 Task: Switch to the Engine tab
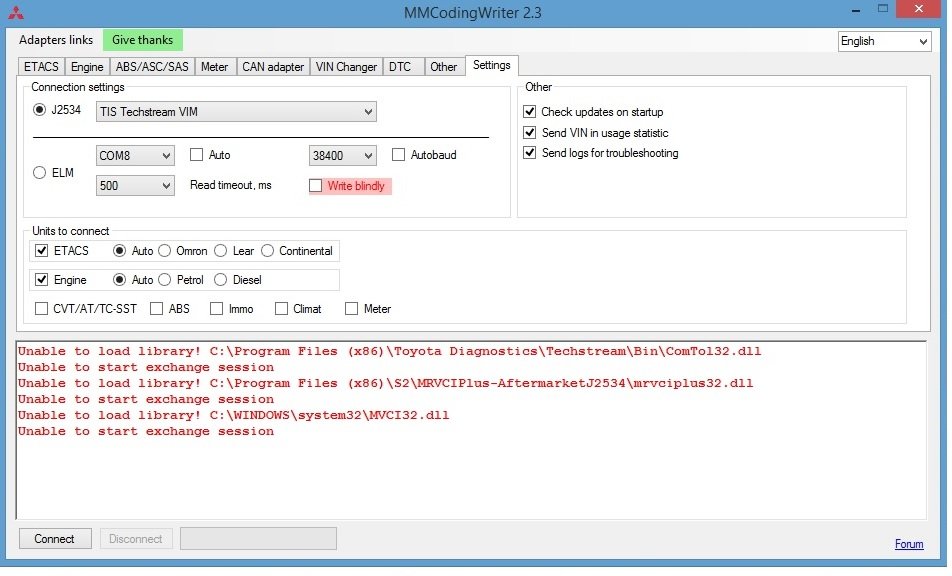[x=87, y=67]
